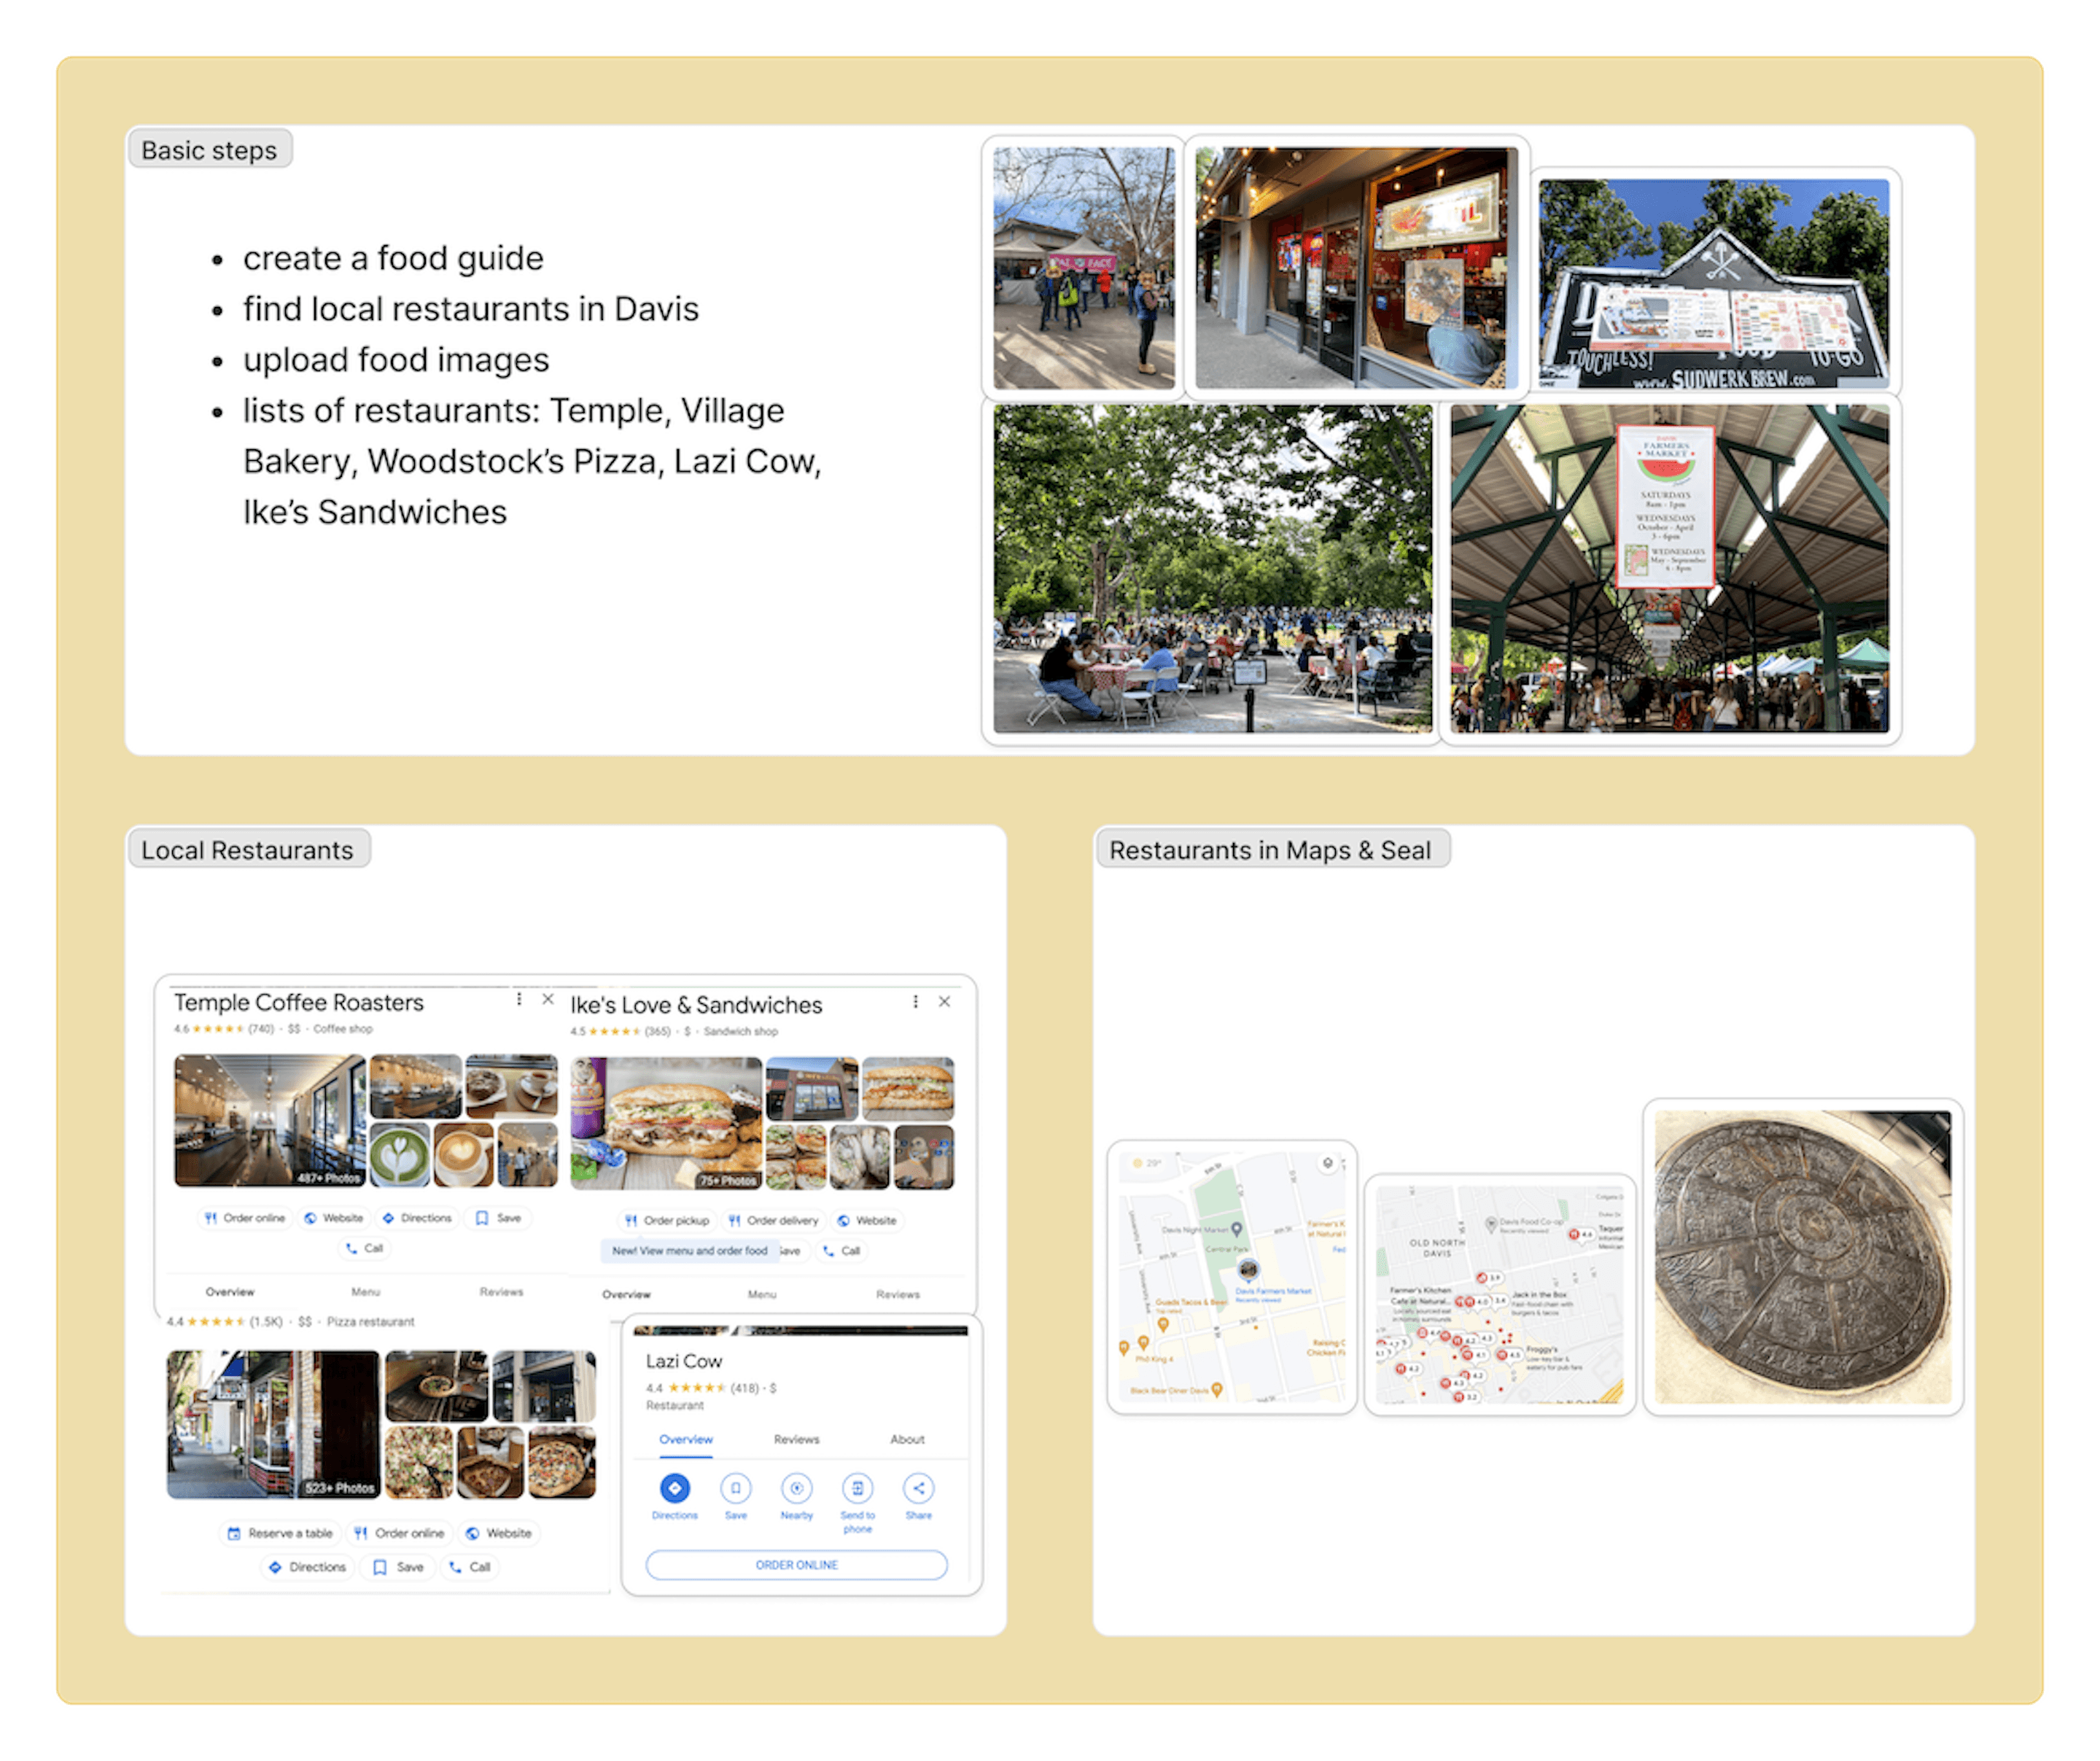This screenshot has height=1761, width=2100.
Task: Click Call button under Temple Coffee Roasters
Action: [x=364, y=1248]
